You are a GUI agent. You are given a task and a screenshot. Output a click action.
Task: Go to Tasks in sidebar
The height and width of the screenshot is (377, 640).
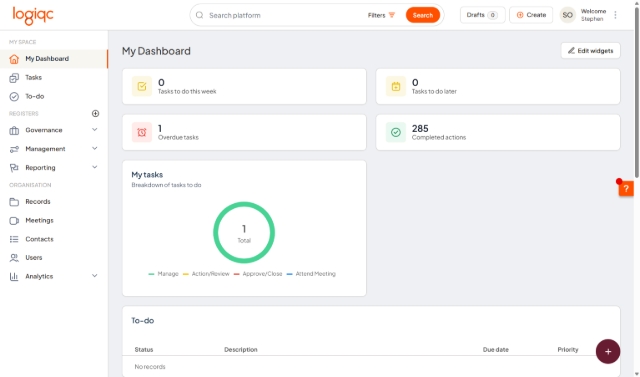pyautogui.click(x=54, y=78)
